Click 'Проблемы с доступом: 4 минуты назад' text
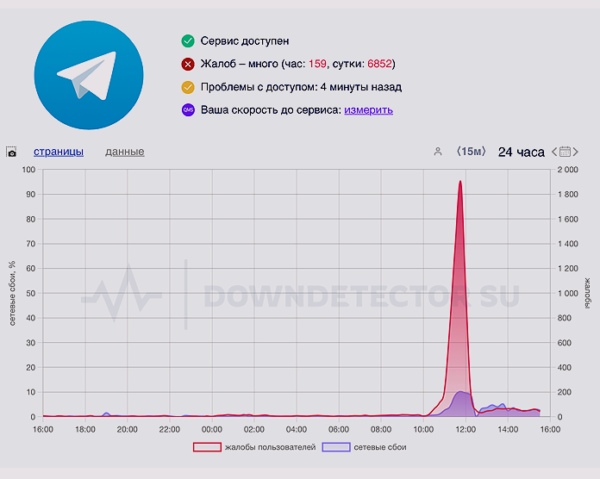This screenshot has width=600, height=479. click(x=301, y=87)
